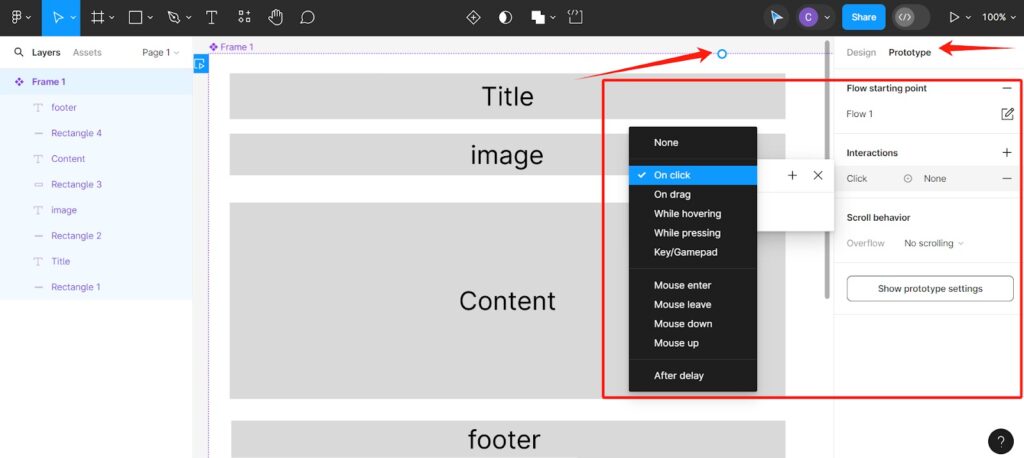Add a new interaction with plus
Viewport: 1024px width, 458px height.
pyautogui.click(x=1007, y=153)
